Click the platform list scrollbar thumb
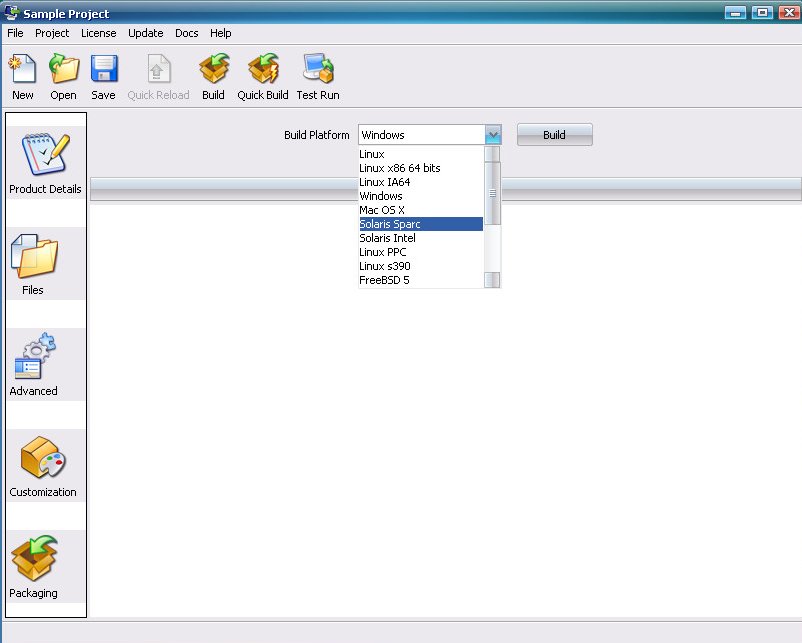Viewport: 802px width, 643px height. tap(492, 193)
